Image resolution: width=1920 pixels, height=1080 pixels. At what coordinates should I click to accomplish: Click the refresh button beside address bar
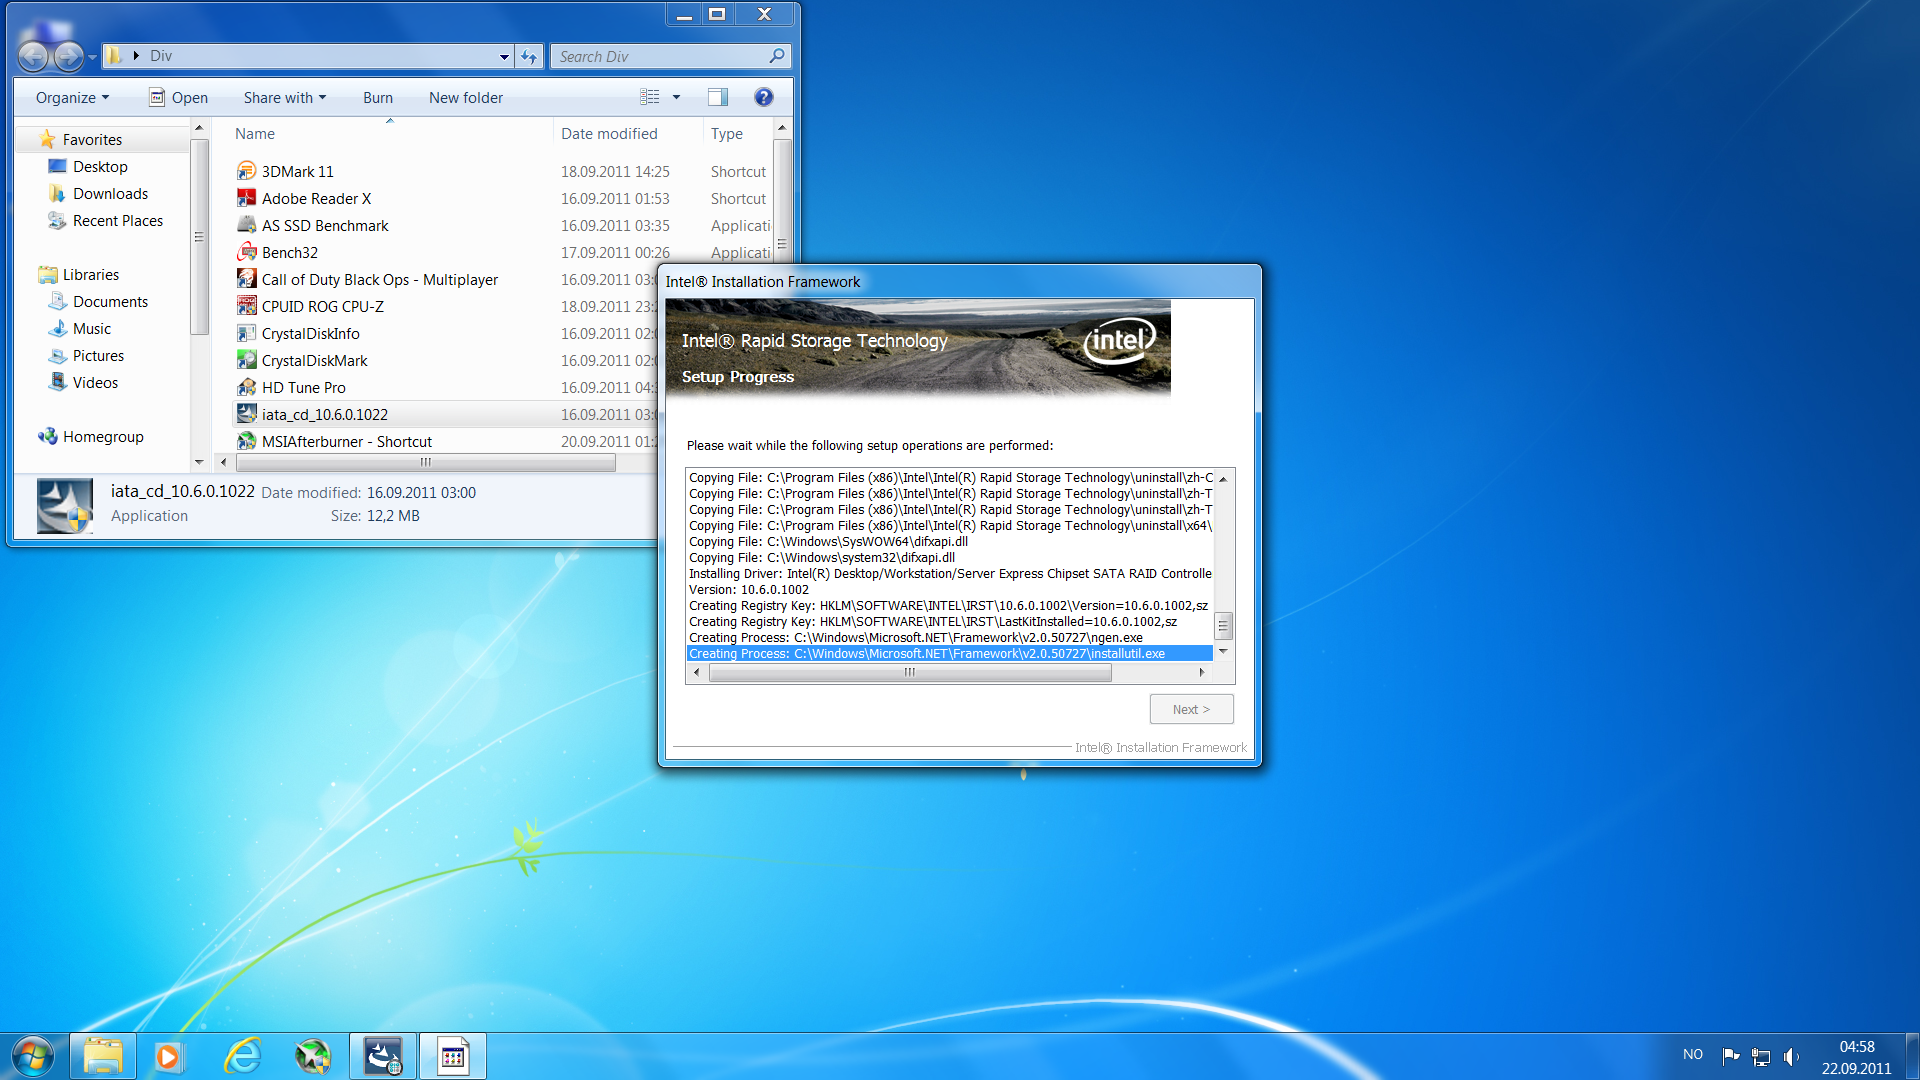[529, 56]
